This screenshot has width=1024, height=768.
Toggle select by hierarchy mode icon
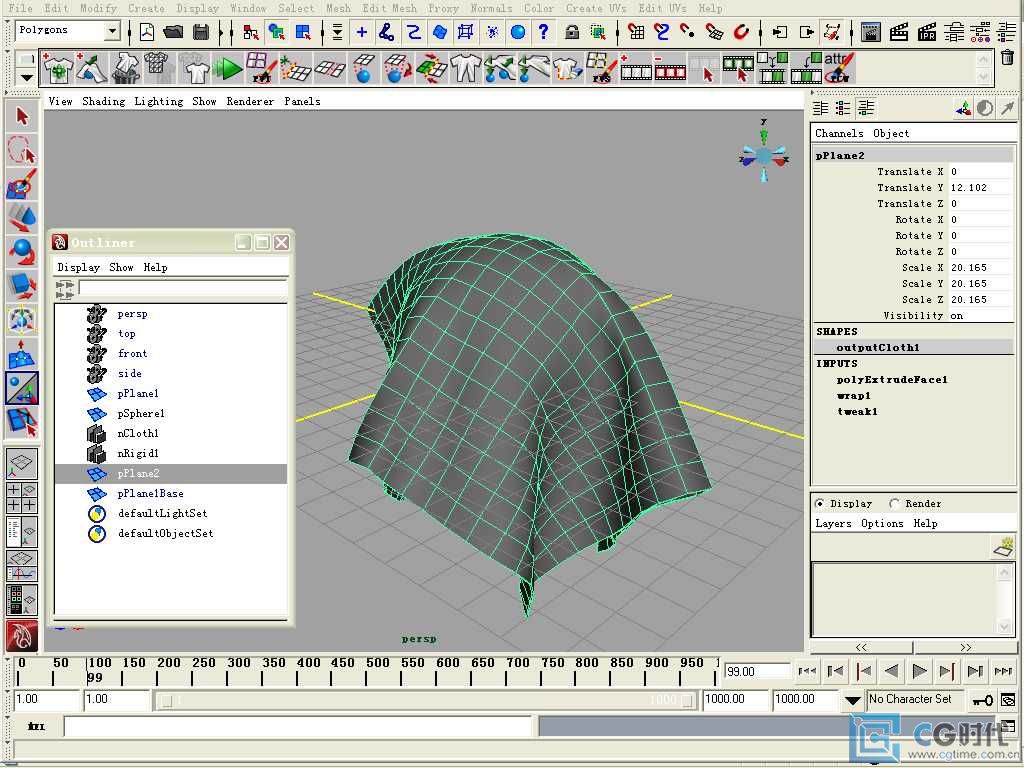click(x=251, y=31)
